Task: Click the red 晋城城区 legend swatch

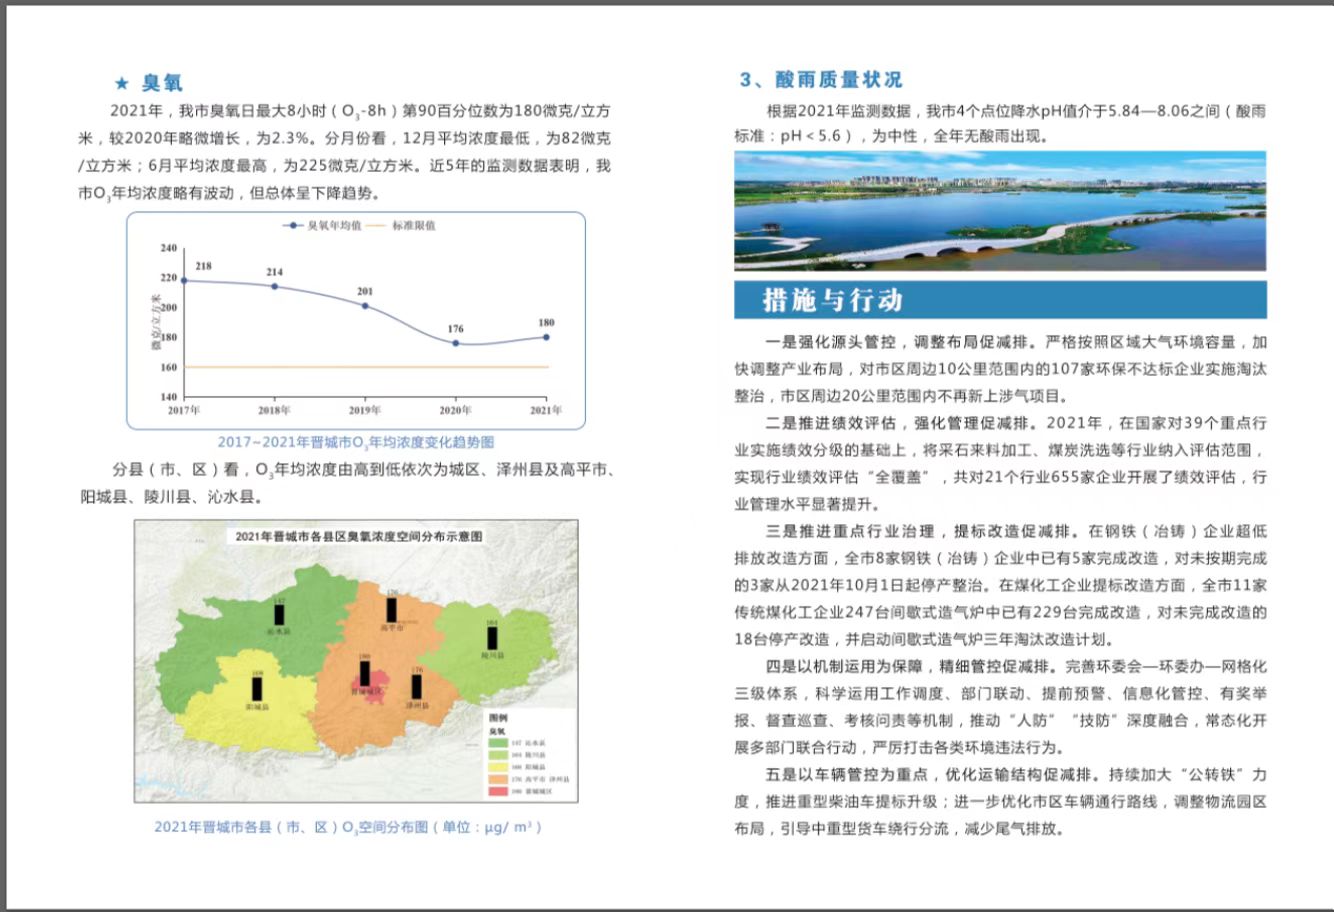Action: 497,790
